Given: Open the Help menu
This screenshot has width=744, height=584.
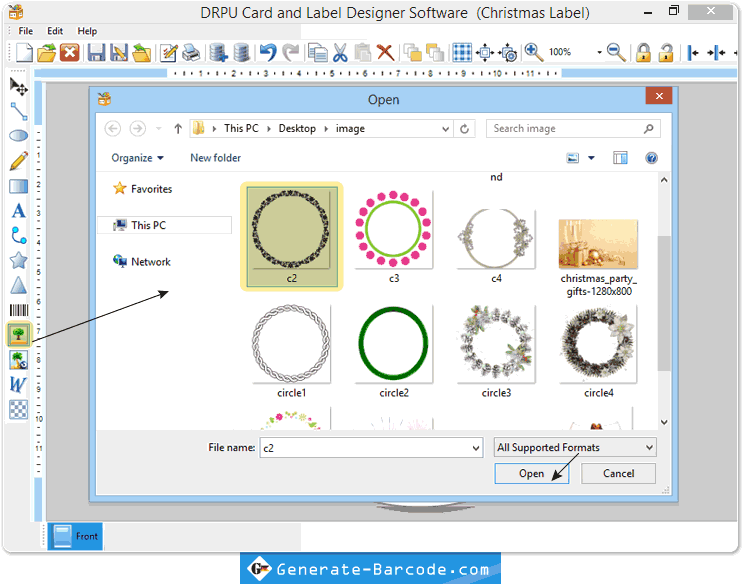Looking at the screenshot, I should 87,31.
